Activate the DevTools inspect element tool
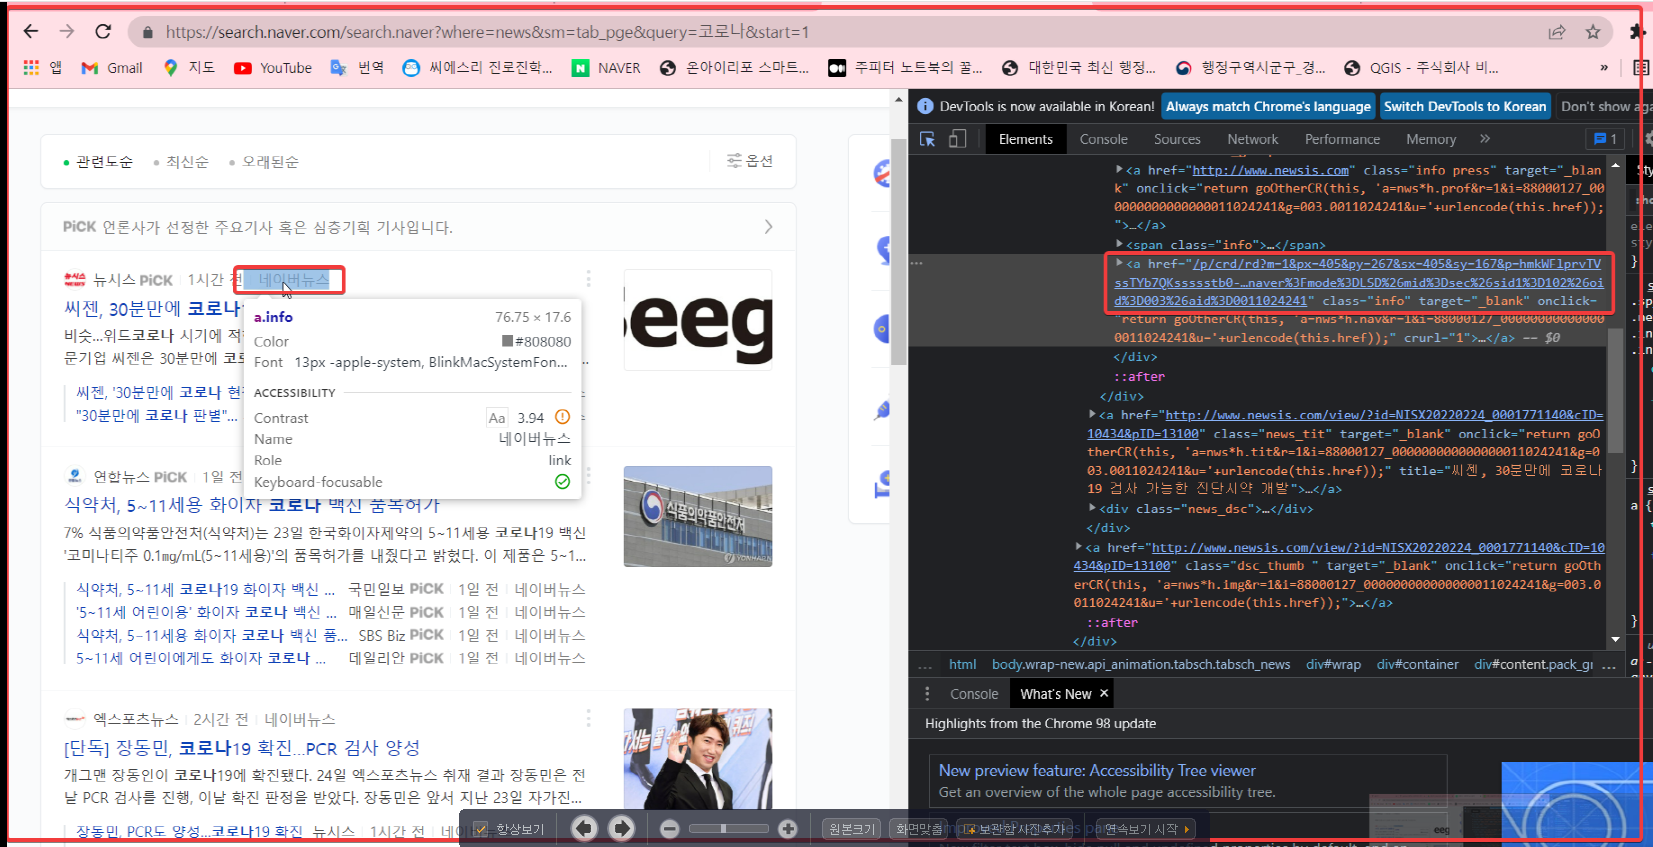Viewport: 1653px width, 847px height. tap(927, 139)
